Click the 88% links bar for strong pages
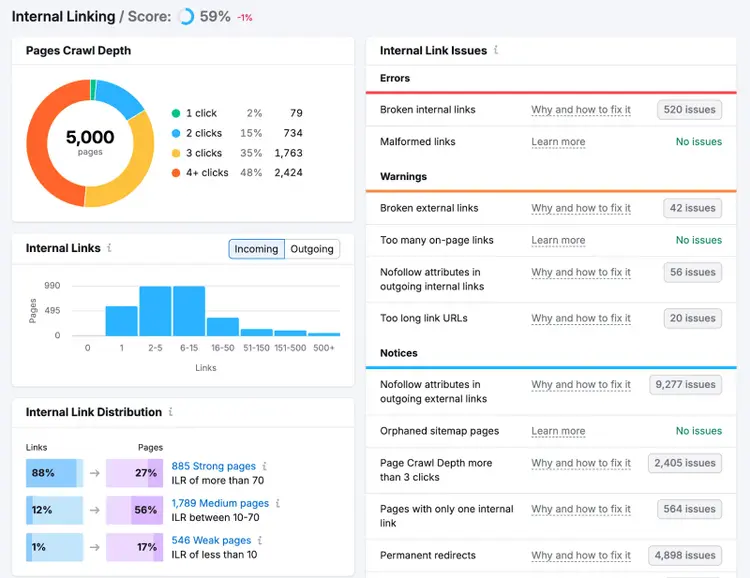 click(55, 473)
